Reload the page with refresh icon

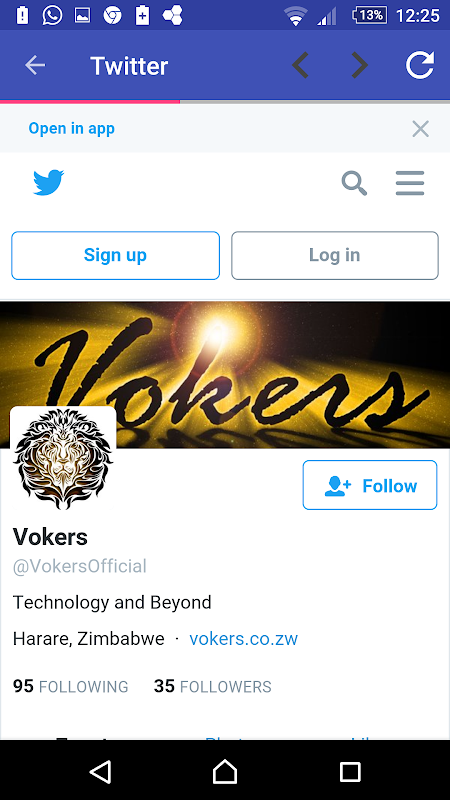tap(420, 65)
